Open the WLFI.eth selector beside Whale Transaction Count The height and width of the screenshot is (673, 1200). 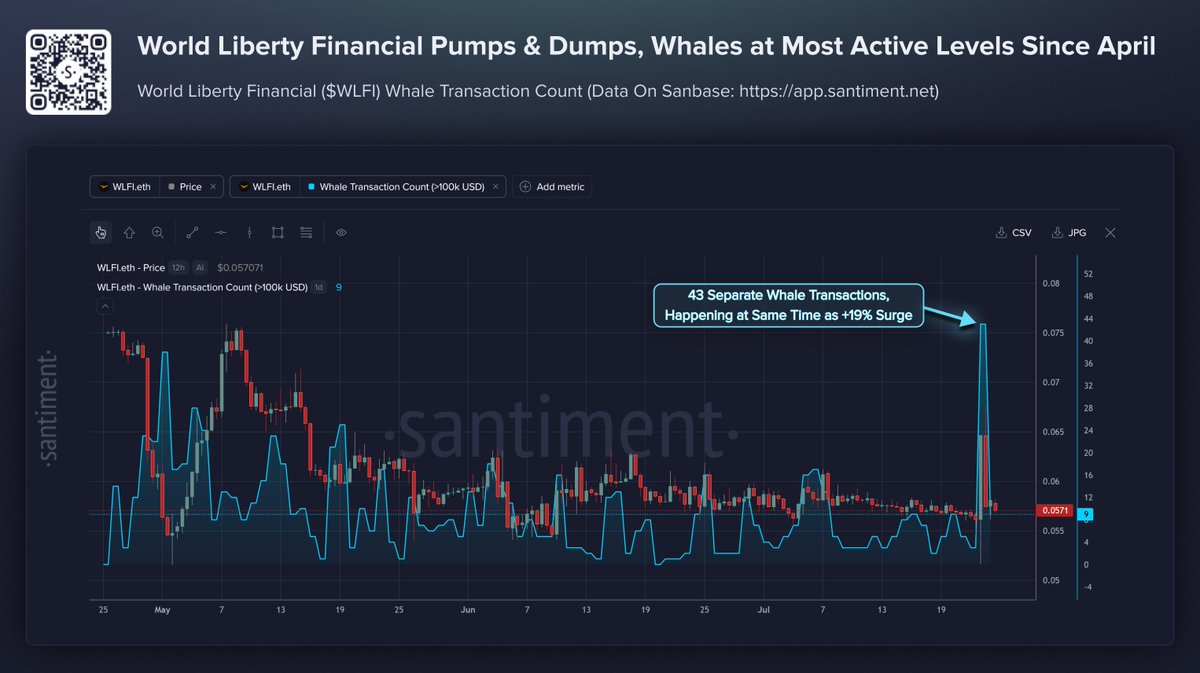[x=265, y=187]
